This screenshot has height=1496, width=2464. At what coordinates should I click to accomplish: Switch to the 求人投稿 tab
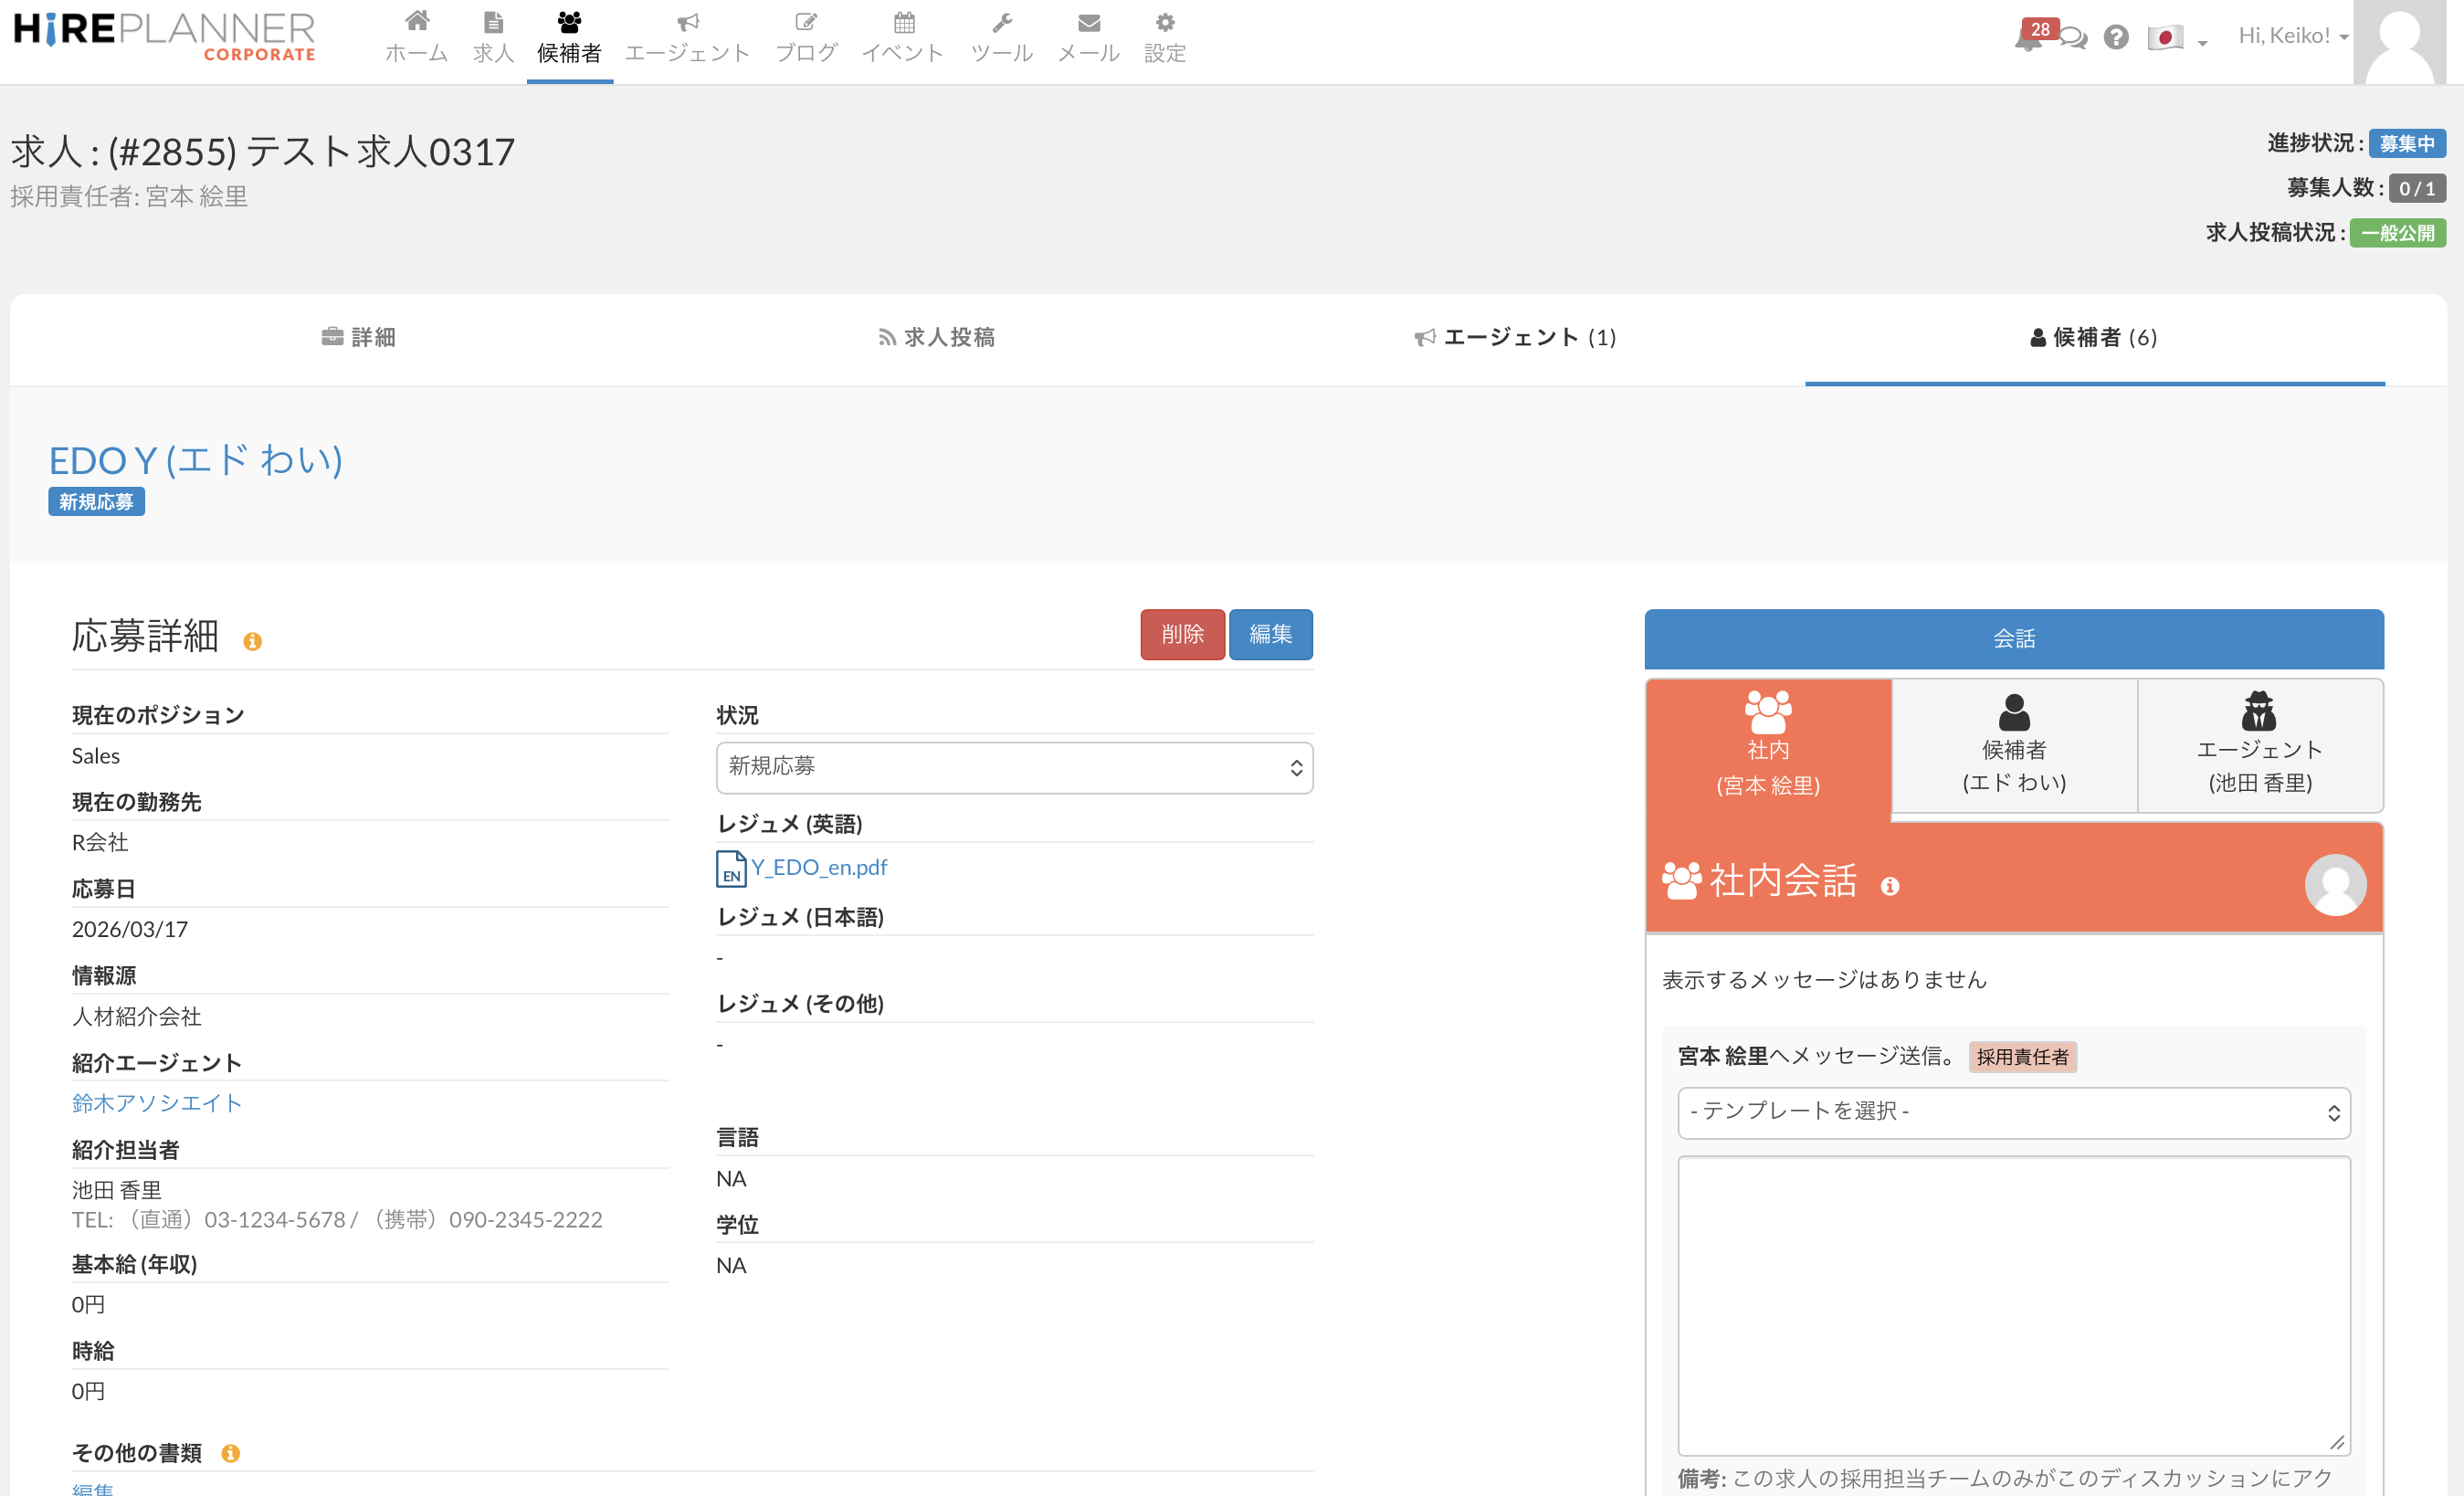[x=936, y=338]
